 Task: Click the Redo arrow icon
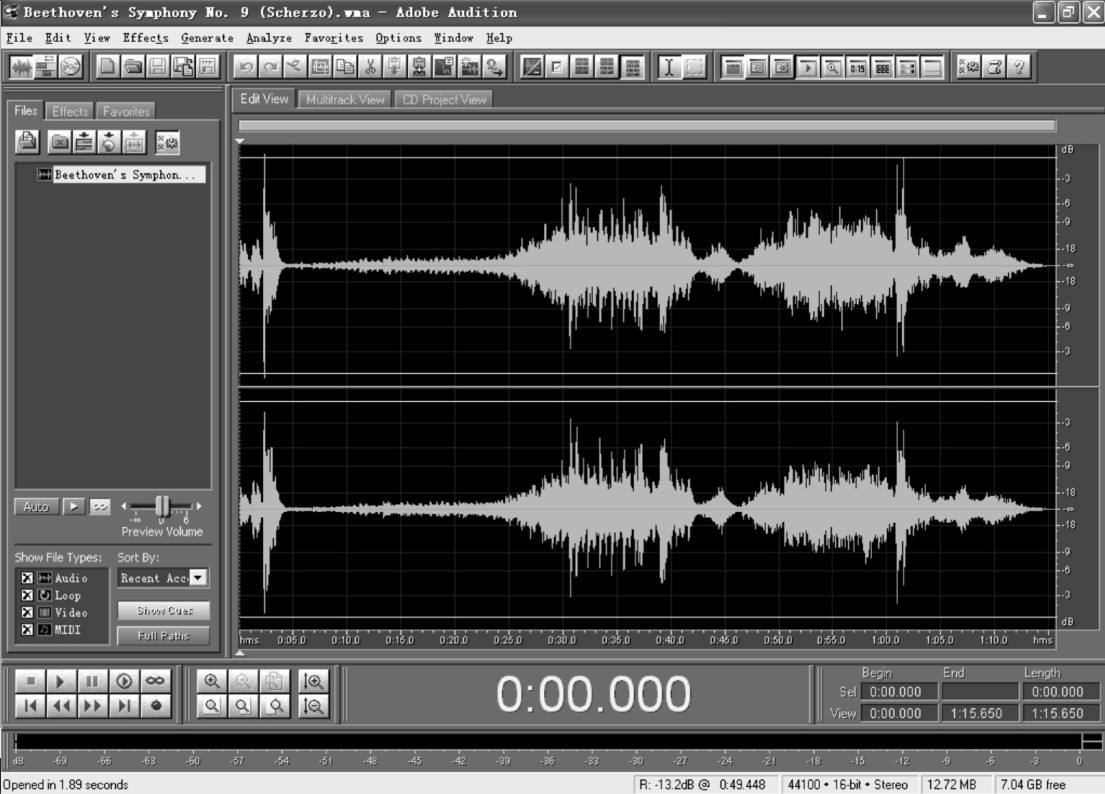coord(271,67)
